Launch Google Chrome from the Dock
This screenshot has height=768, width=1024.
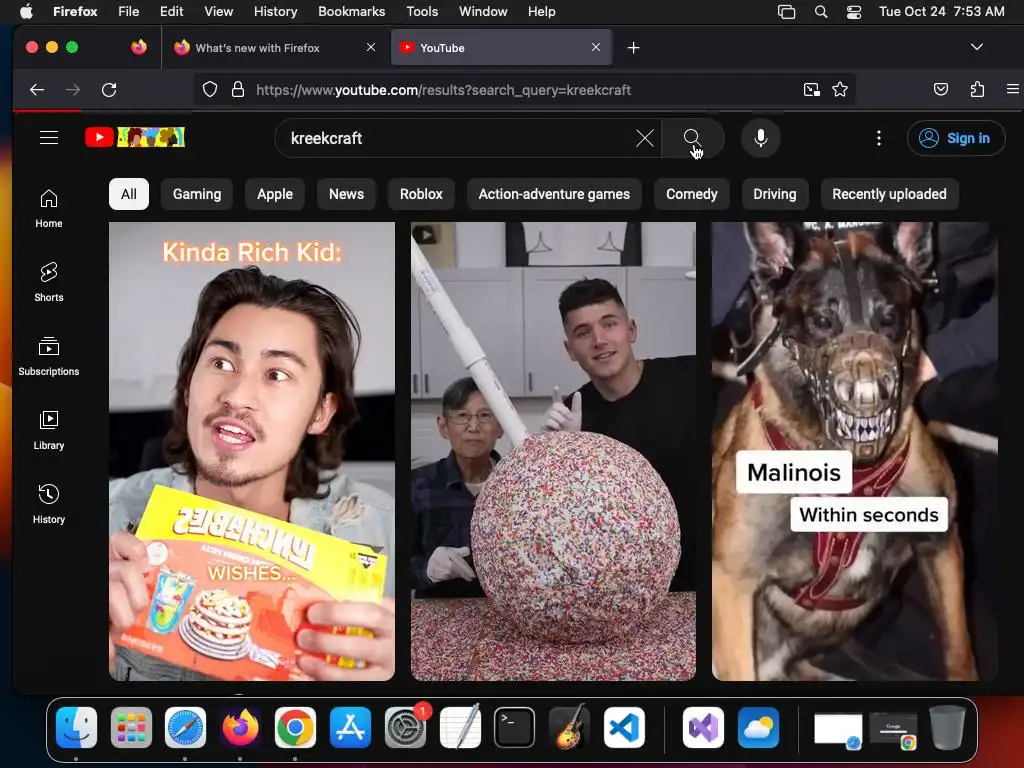pyautogui.click(x=295, y=727)
